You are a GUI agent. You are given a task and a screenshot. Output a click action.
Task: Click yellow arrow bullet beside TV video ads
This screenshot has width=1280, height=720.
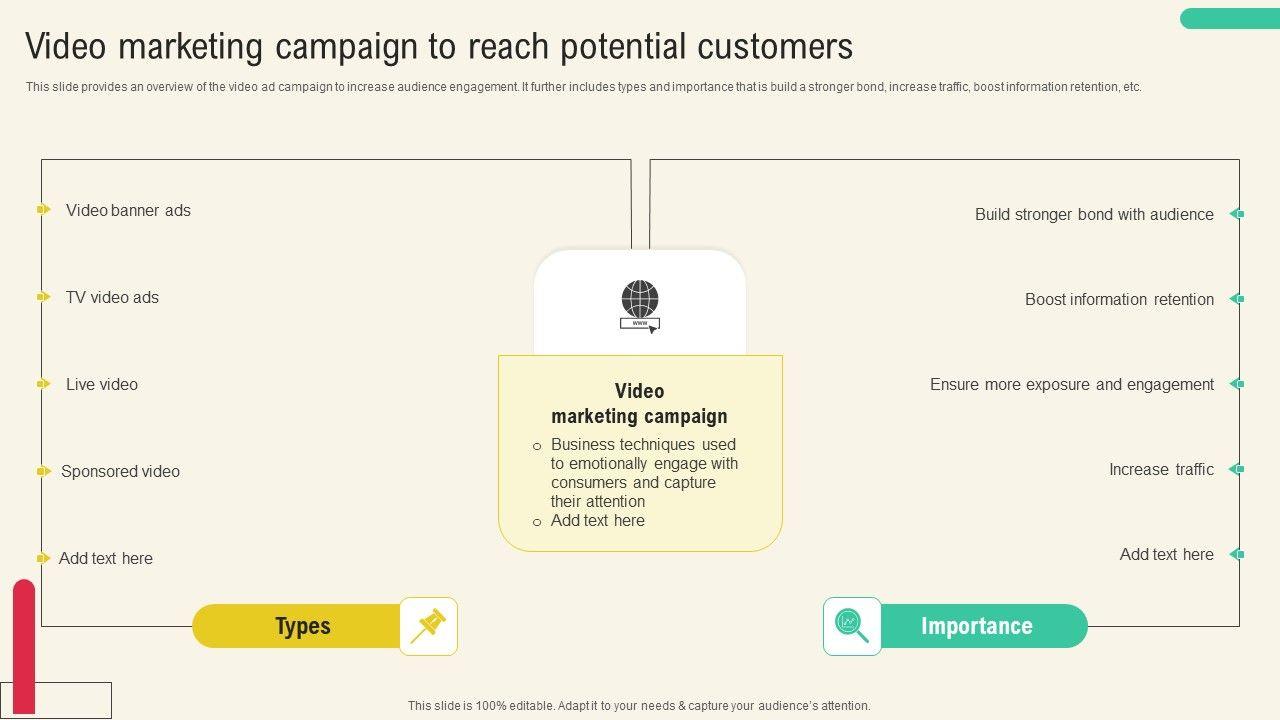43,297
